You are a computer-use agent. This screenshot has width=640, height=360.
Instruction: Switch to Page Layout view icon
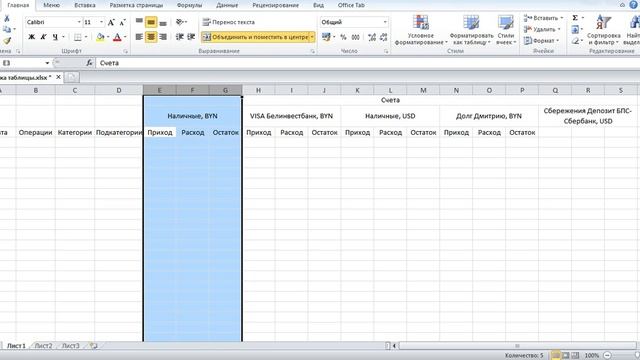coord(565,356)
